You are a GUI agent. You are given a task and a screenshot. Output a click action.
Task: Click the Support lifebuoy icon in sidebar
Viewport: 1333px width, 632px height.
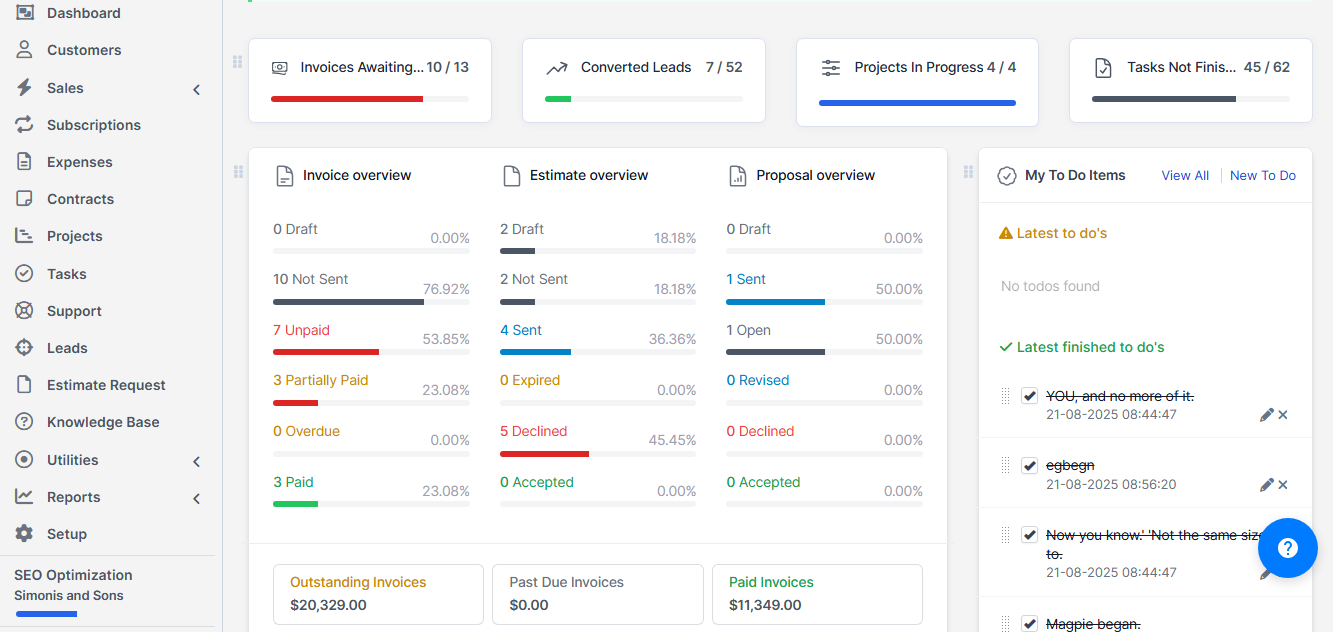pyautogui.click(x=25, y=311)
